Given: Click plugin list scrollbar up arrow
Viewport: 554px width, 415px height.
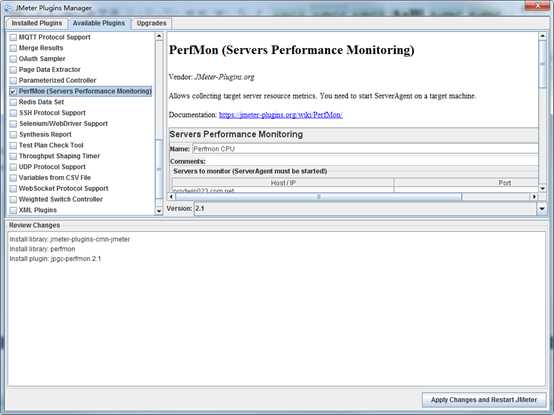Looking at the screenshot, I should click(x=159, y=36).
